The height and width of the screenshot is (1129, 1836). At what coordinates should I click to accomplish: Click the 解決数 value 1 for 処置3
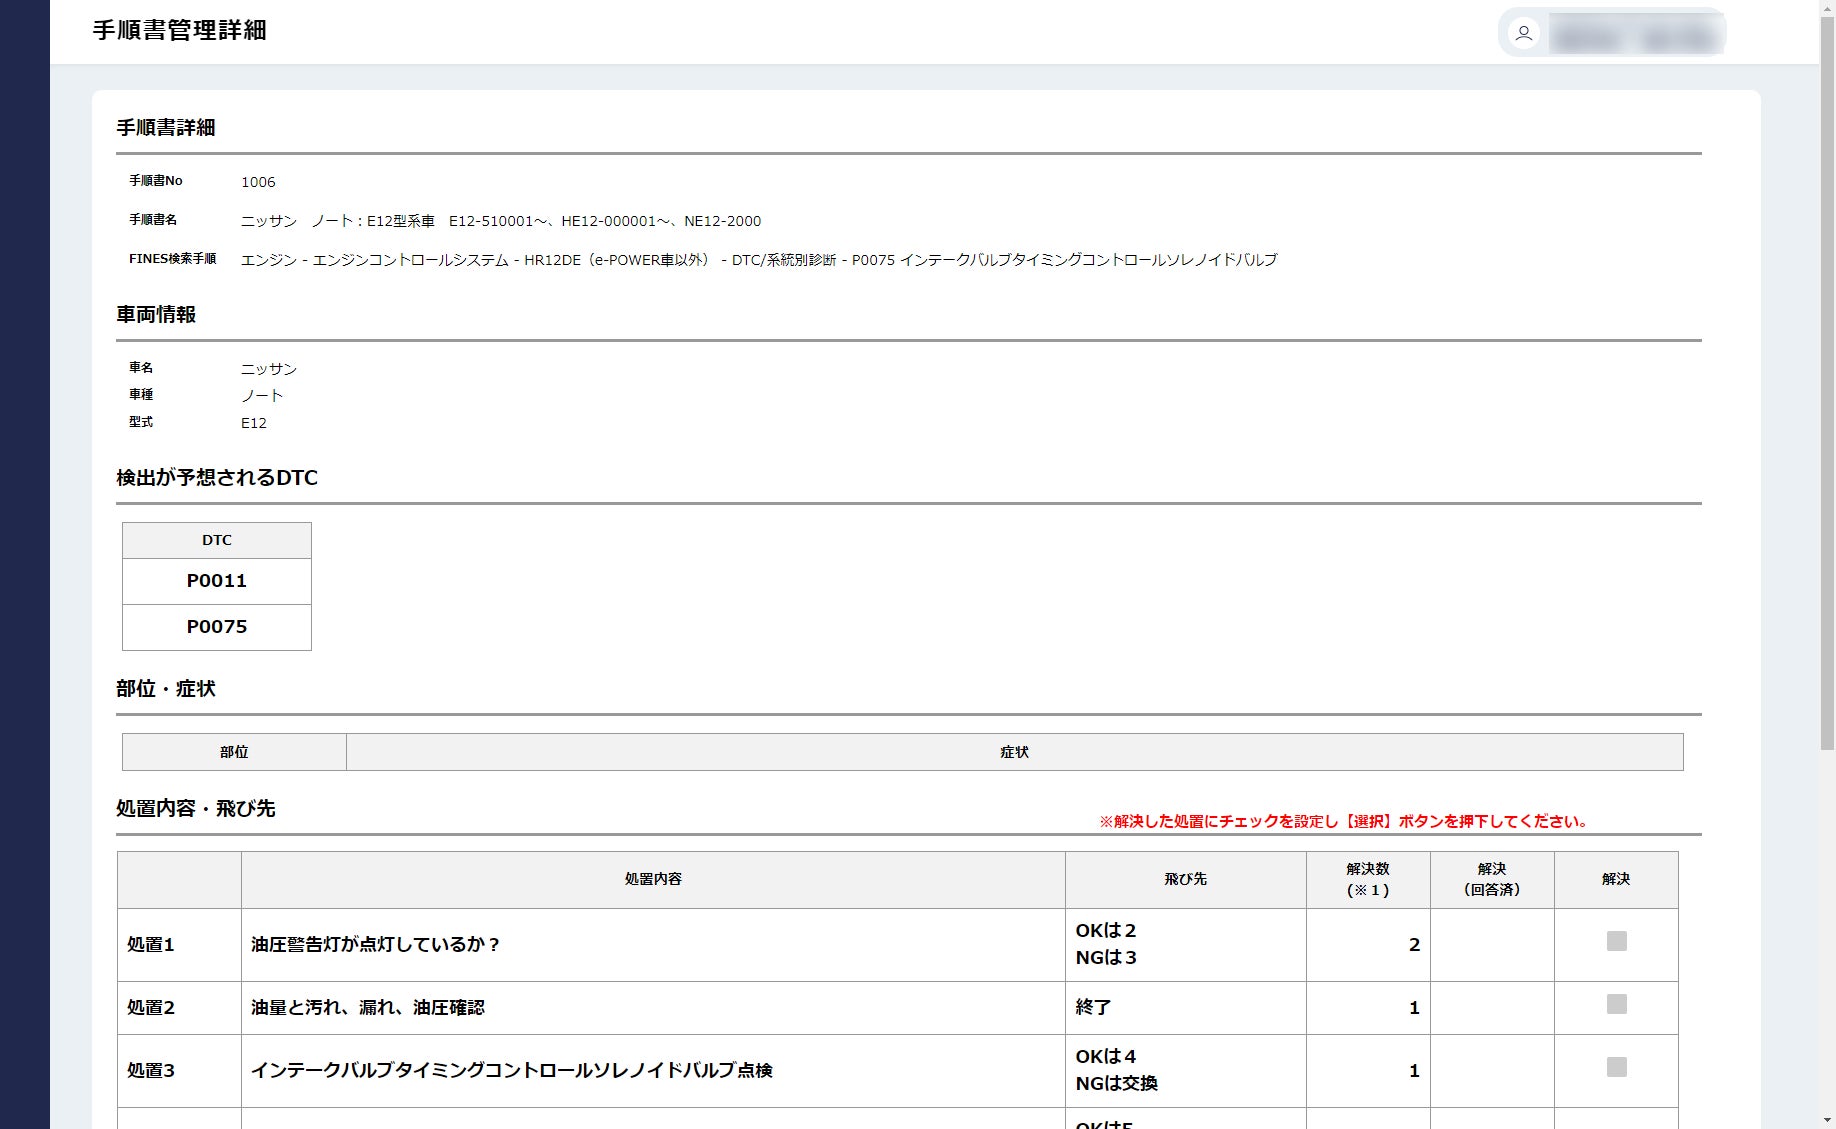1414,1071
